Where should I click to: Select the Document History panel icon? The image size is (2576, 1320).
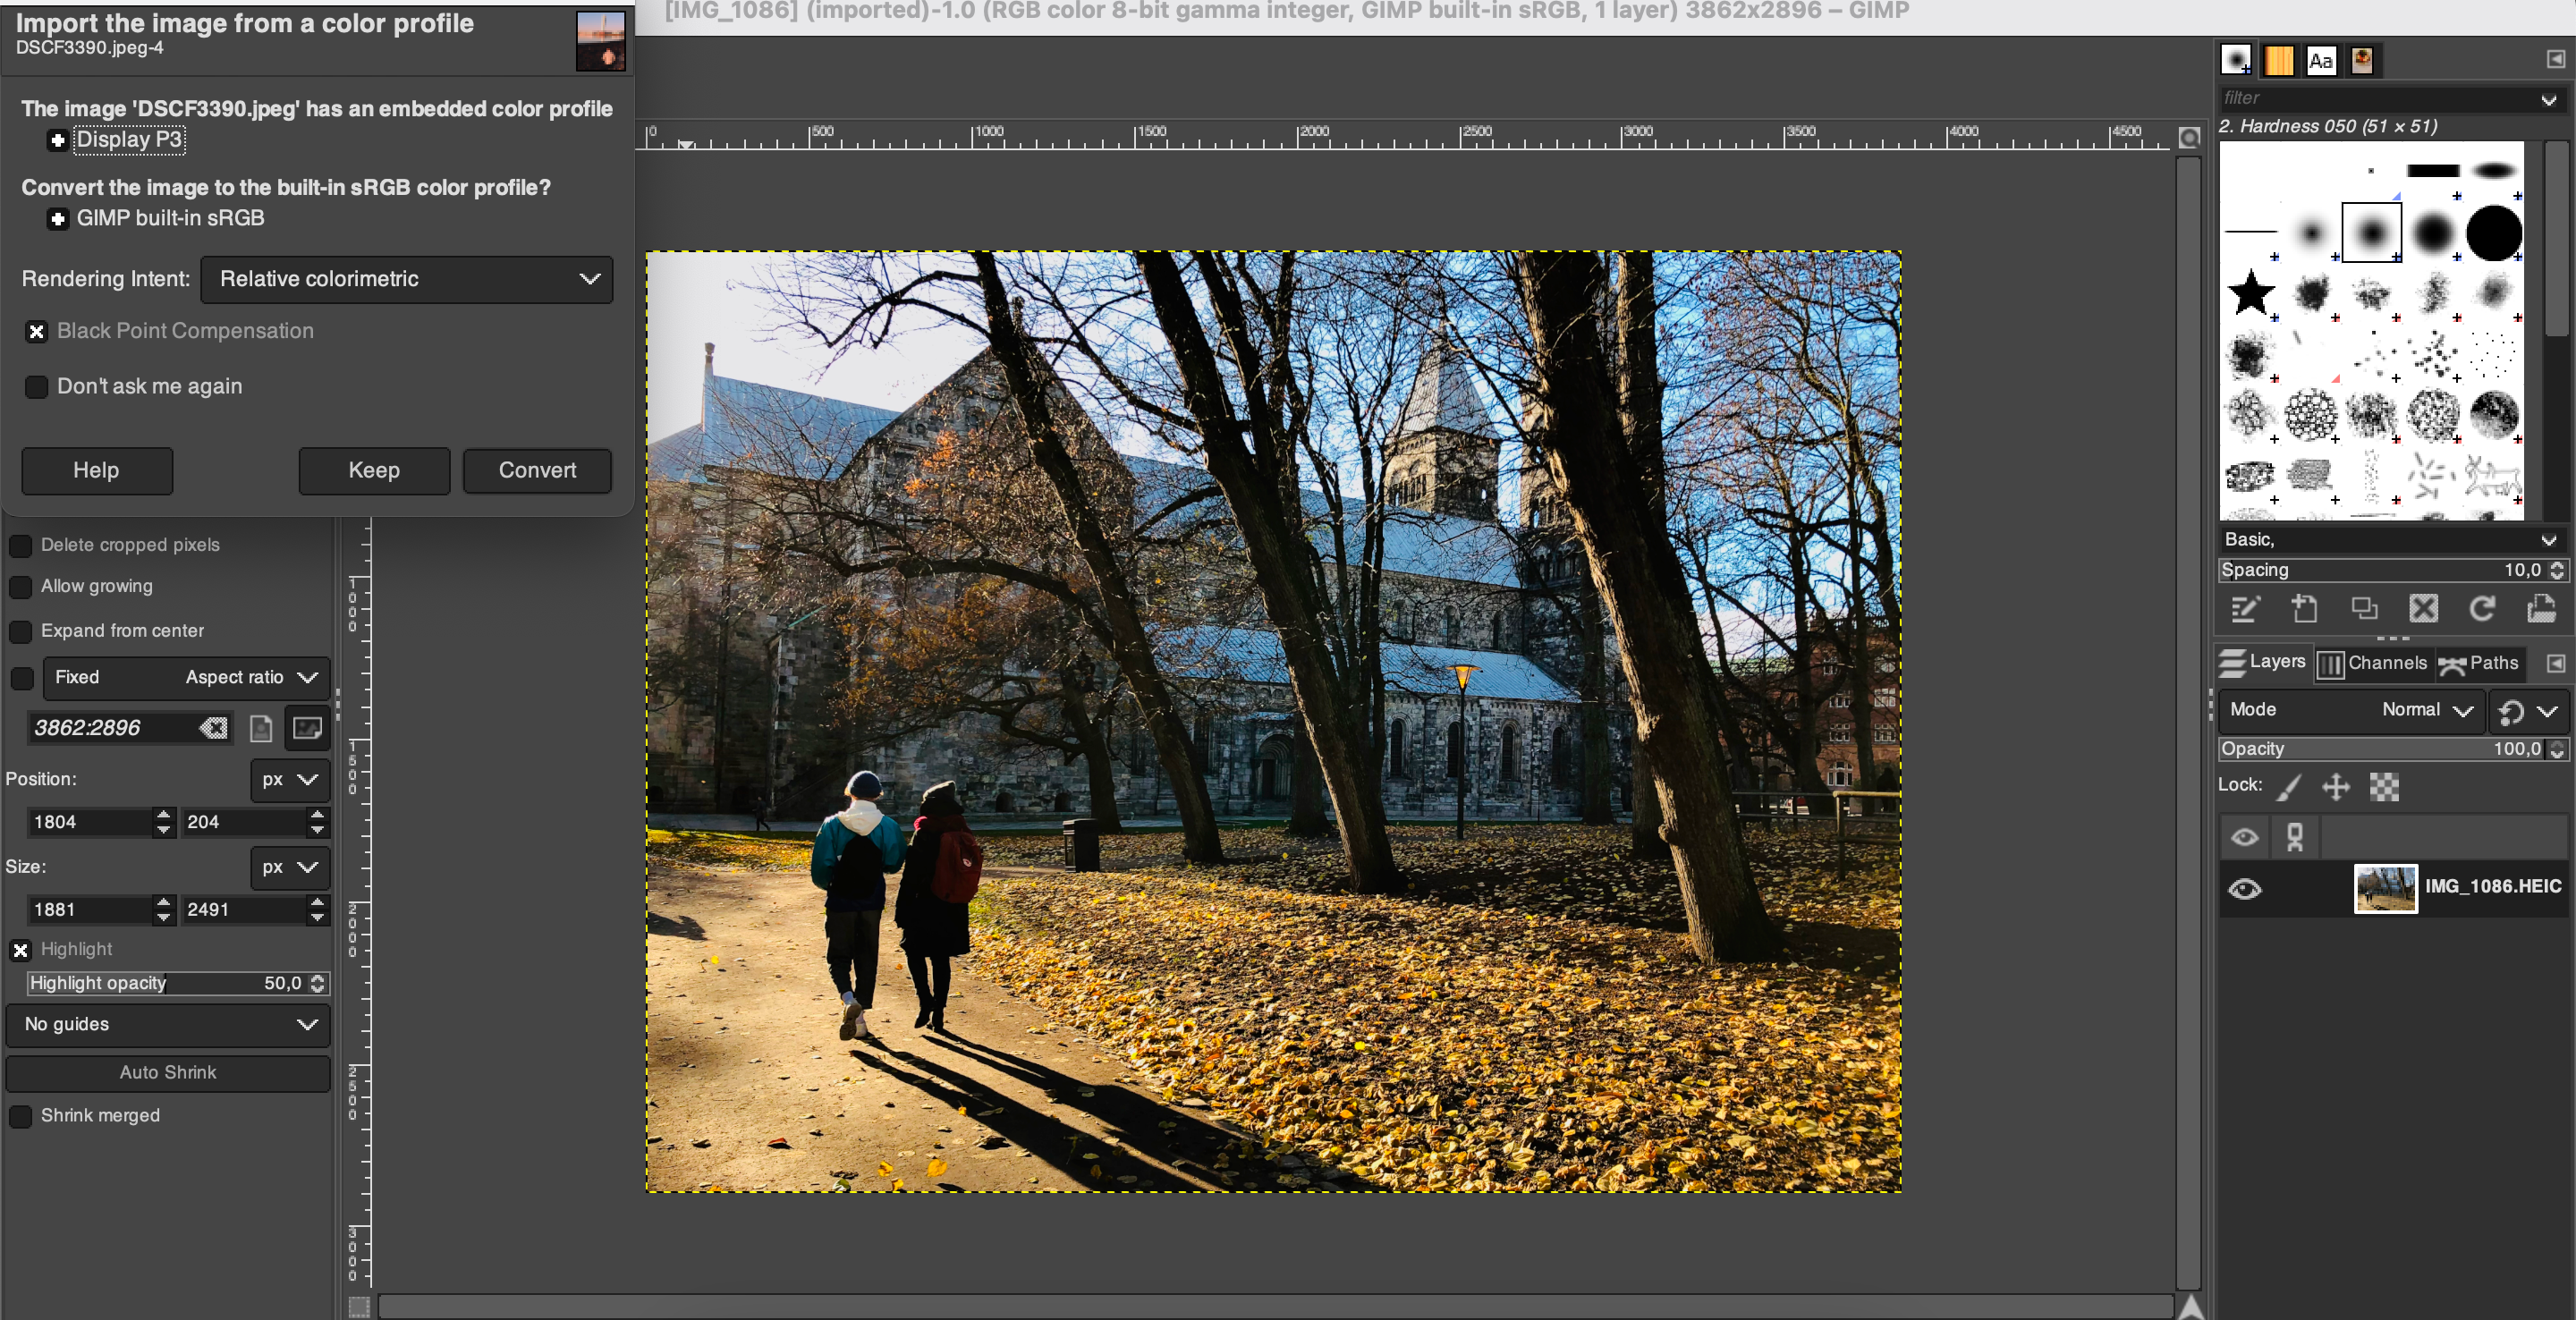(2362, 60)
